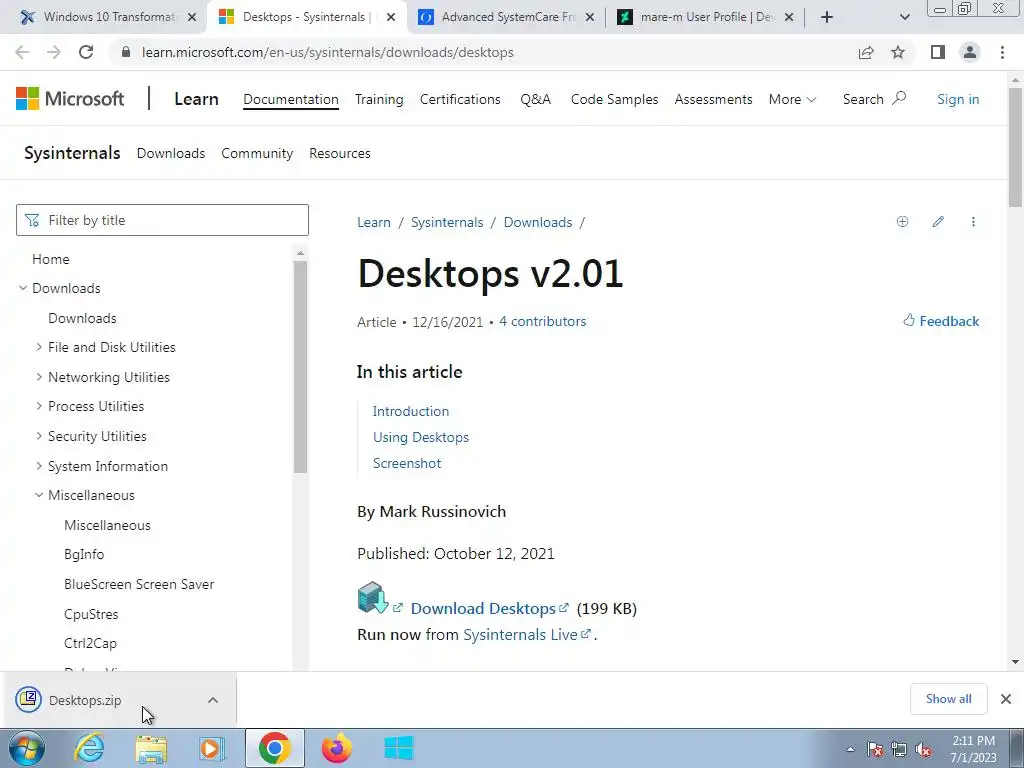
Task: Click the browser forward arrow
Action: pos(54,52)
